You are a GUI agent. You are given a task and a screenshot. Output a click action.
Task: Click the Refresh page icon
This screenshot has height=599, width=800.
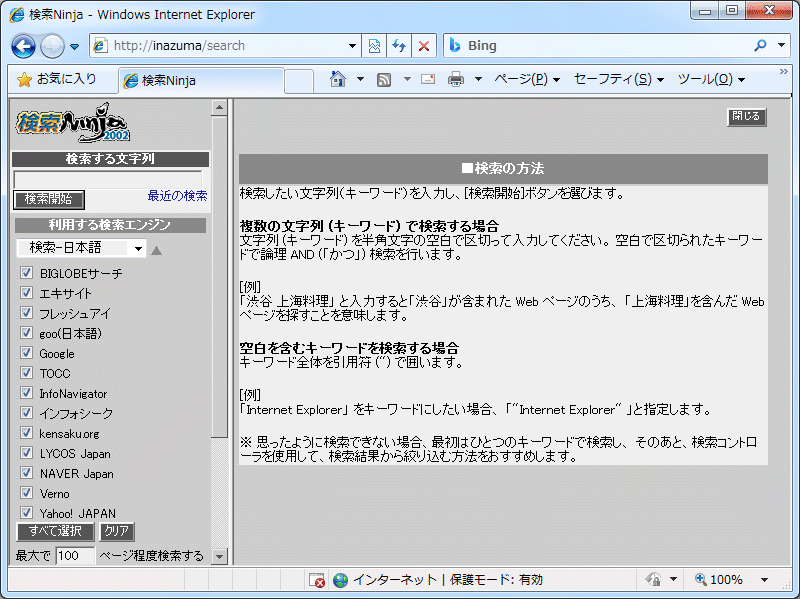(x=399, y=46)
